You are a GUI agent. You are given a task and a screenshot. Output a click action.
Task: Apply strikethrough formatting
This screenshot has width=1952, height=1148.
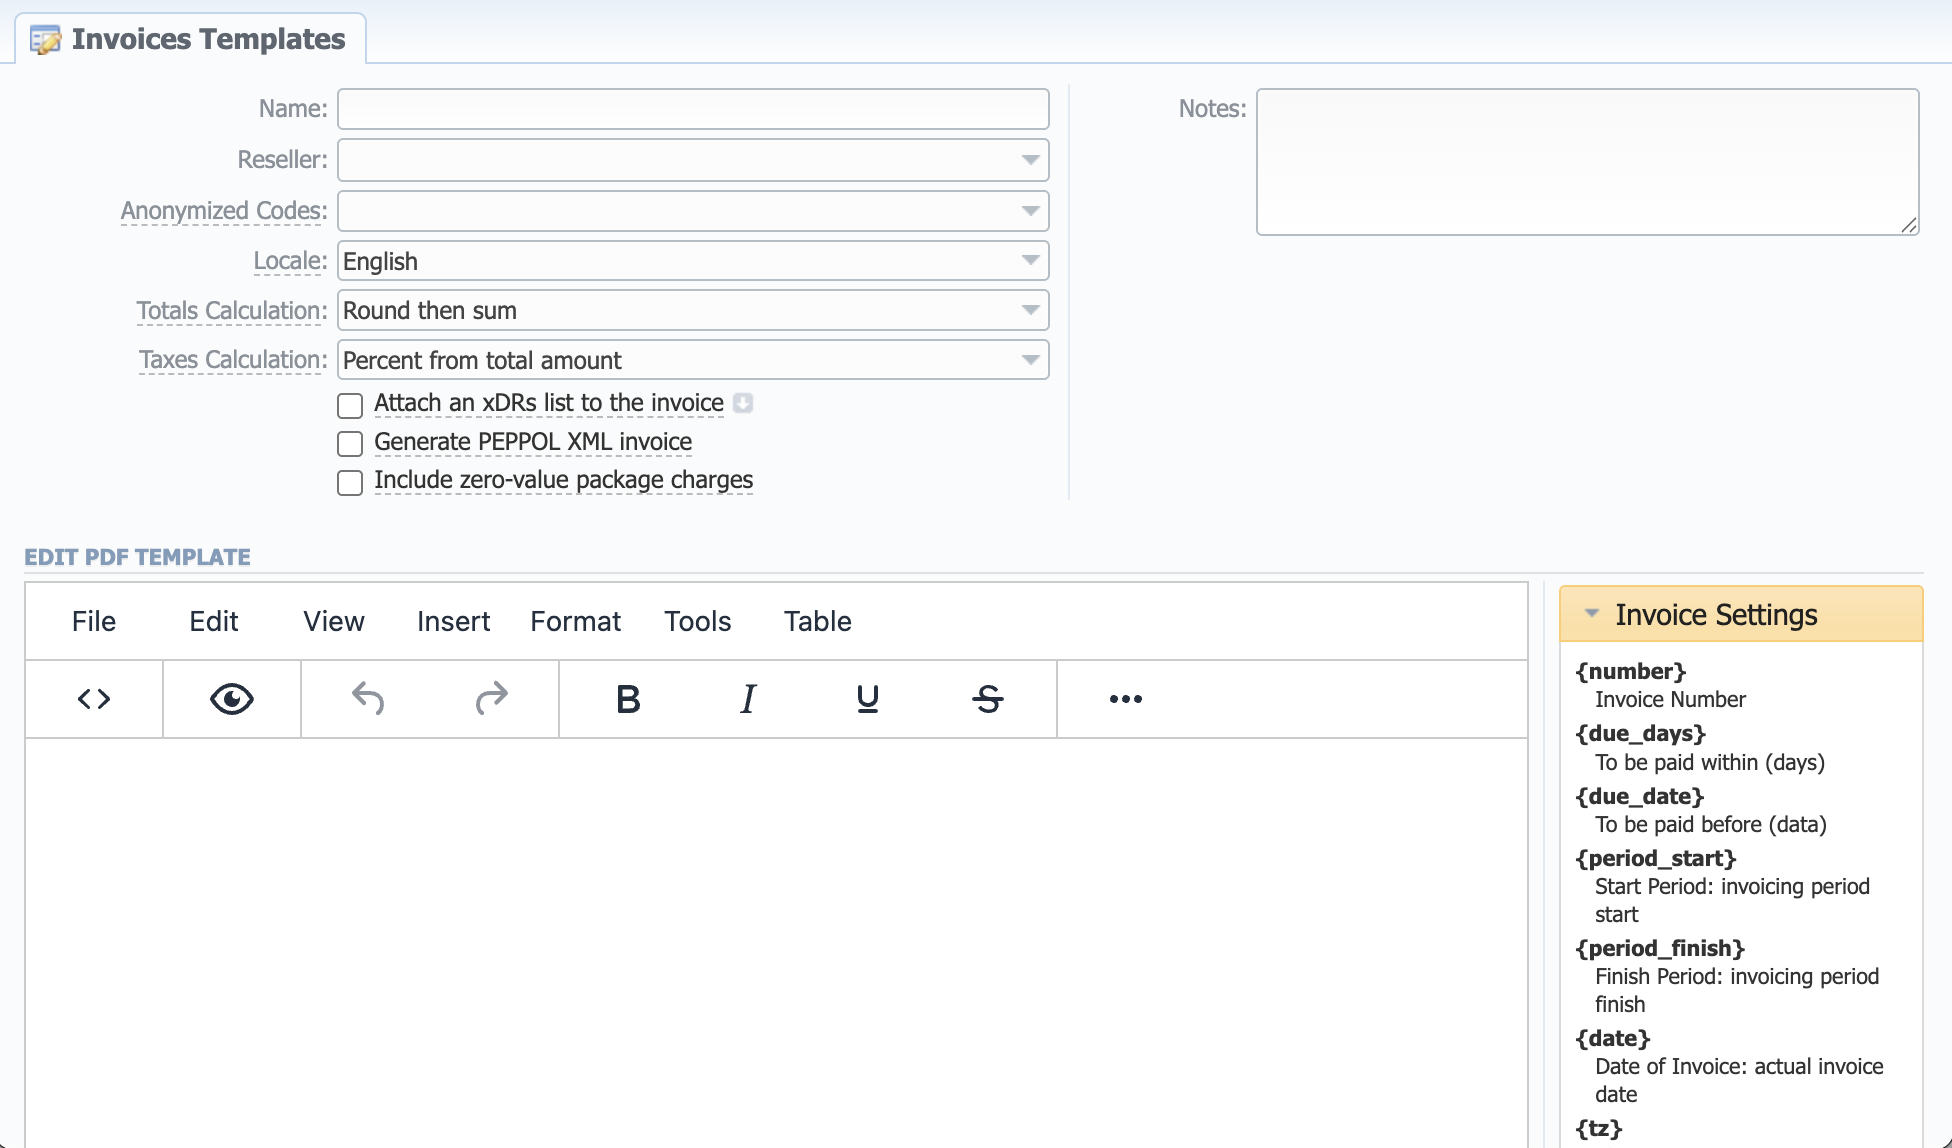(x=987, y=699)
